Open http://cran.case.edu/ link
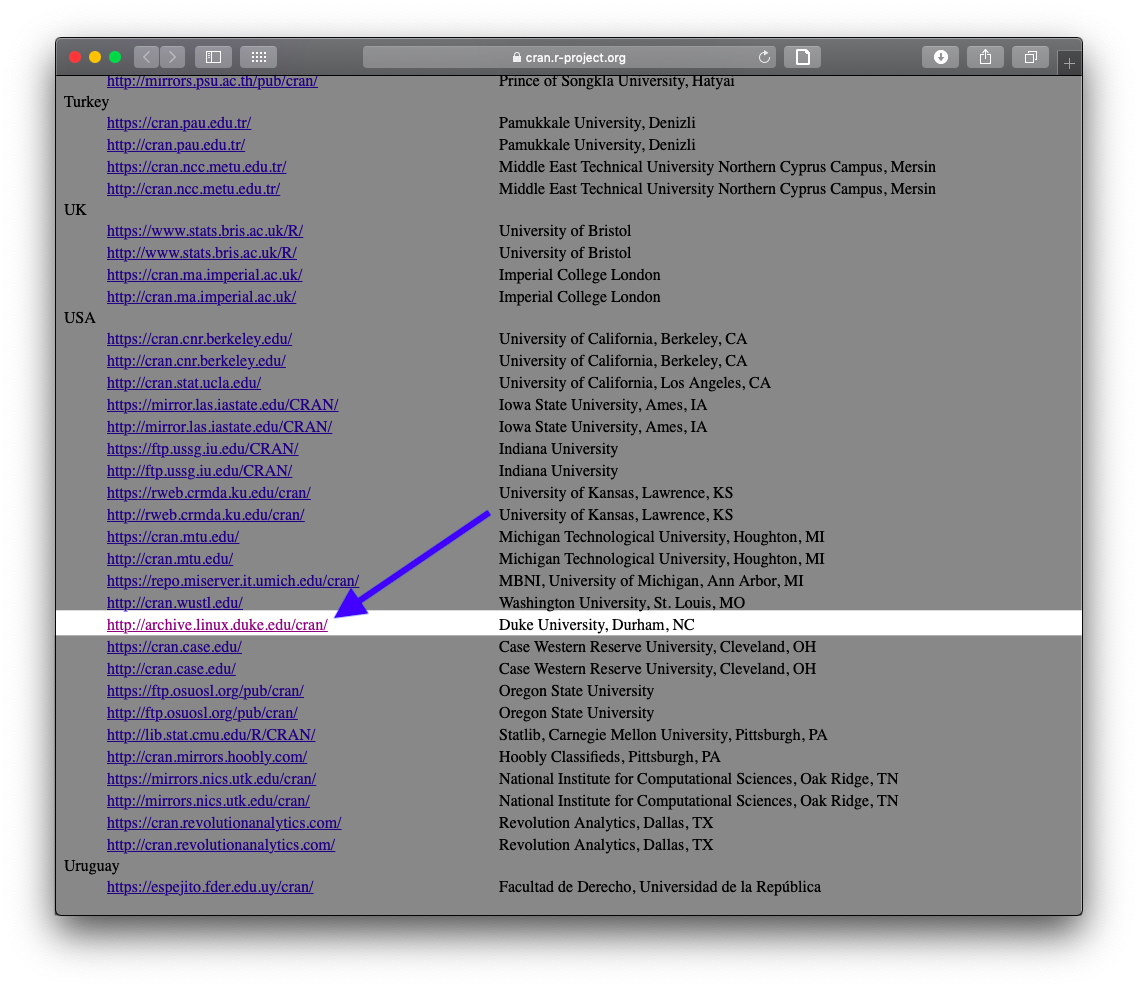This screenshot has height=989, width=1138. coord(171,668)
